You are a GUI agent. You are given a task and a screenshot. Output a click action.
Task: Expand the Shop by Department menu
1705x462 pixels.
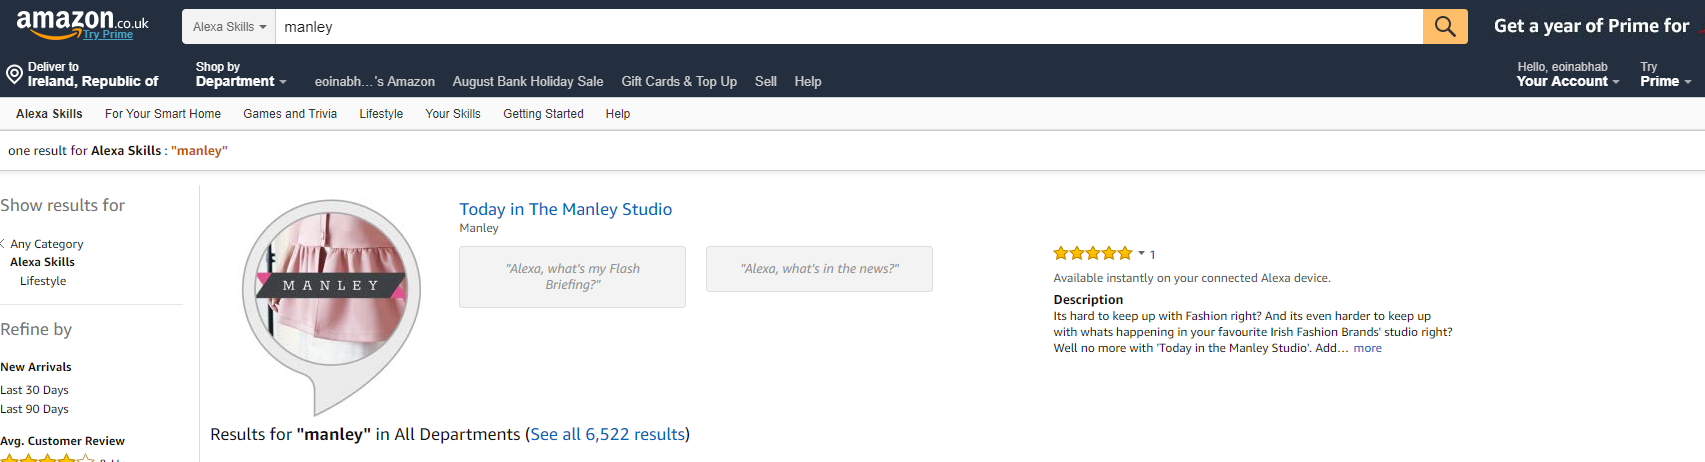241,75
